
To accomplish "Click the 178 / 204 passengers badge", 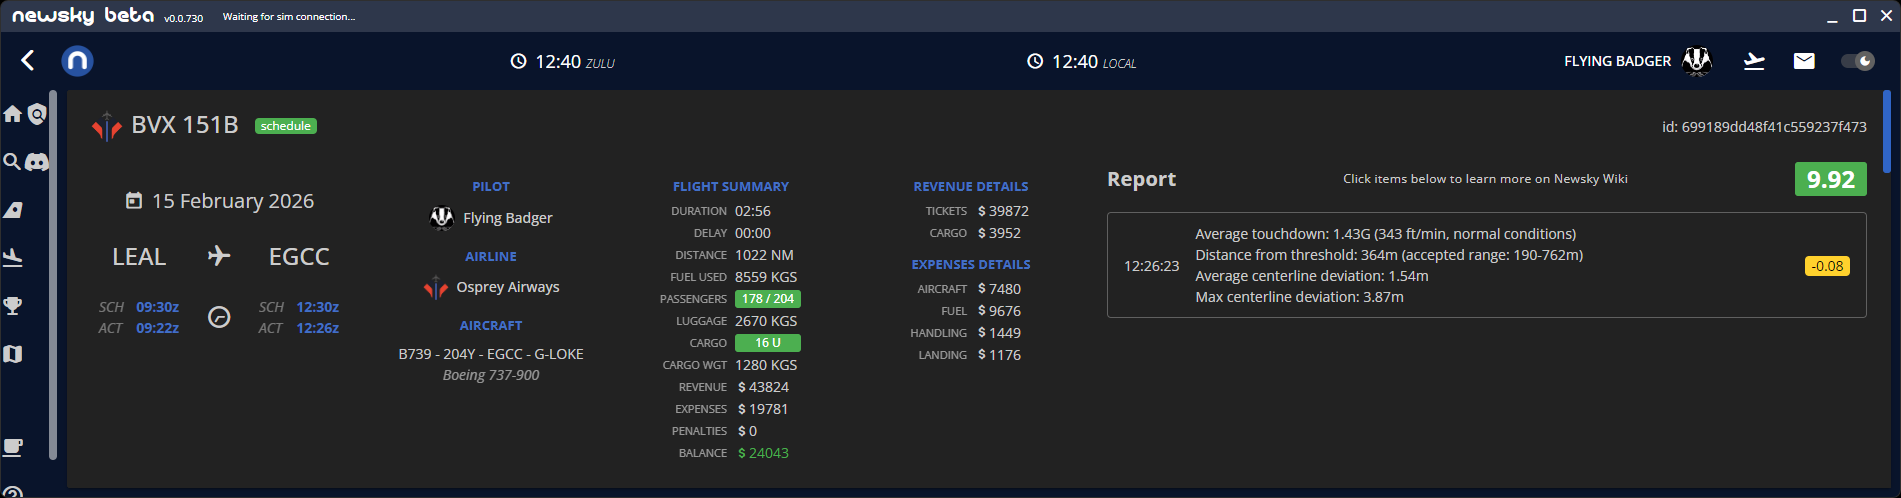I will tap(768, 299).
